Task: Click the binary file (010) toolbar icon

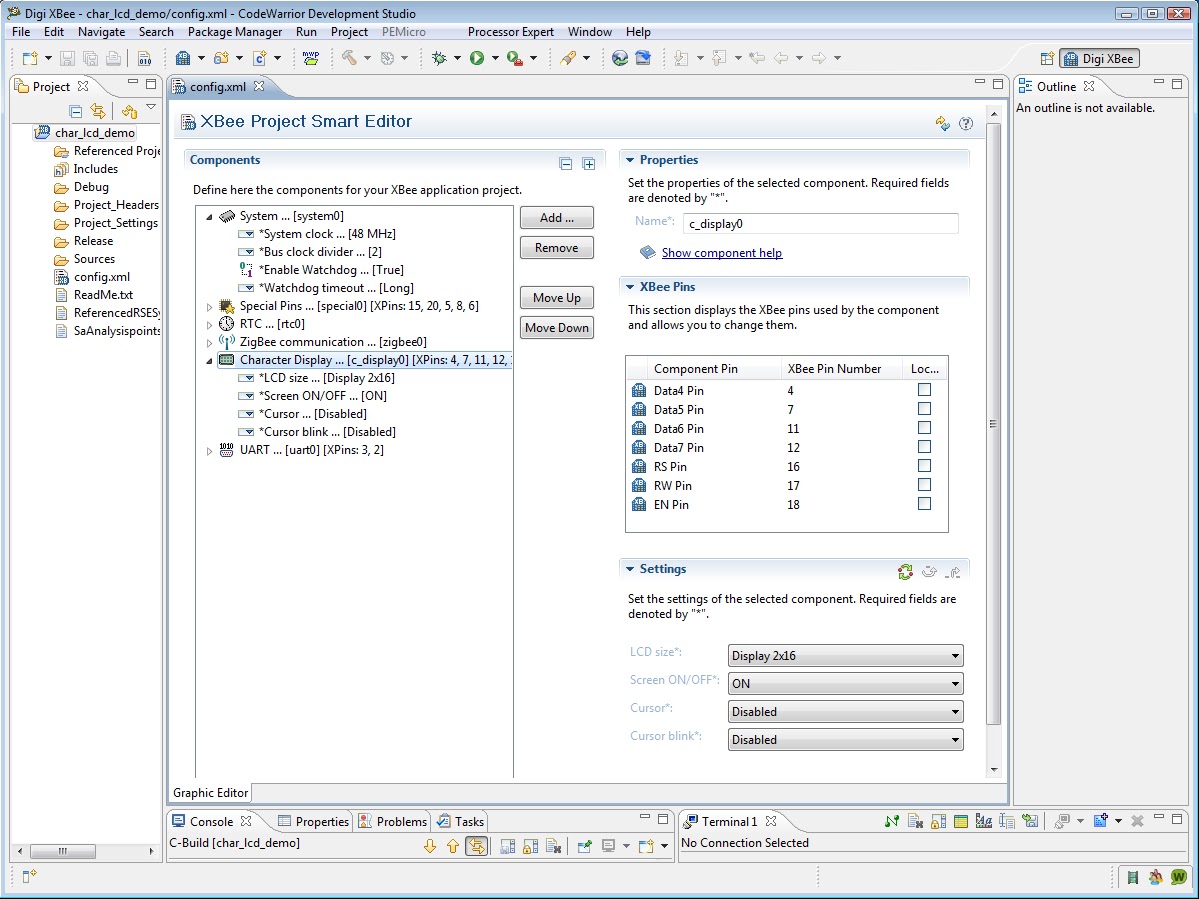Action: click(x=144, y=58)
